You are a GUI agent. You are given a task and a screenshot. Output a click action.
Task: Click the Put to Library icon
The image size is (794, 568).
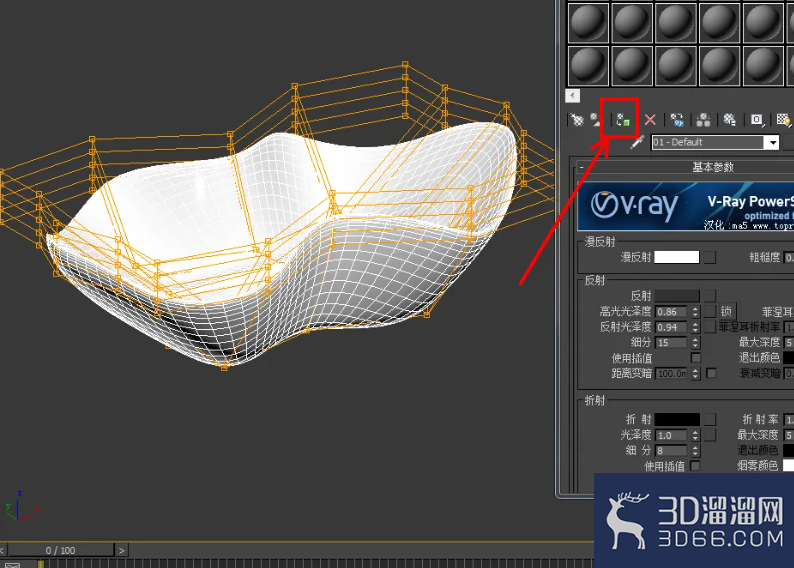tap(730, 120)
